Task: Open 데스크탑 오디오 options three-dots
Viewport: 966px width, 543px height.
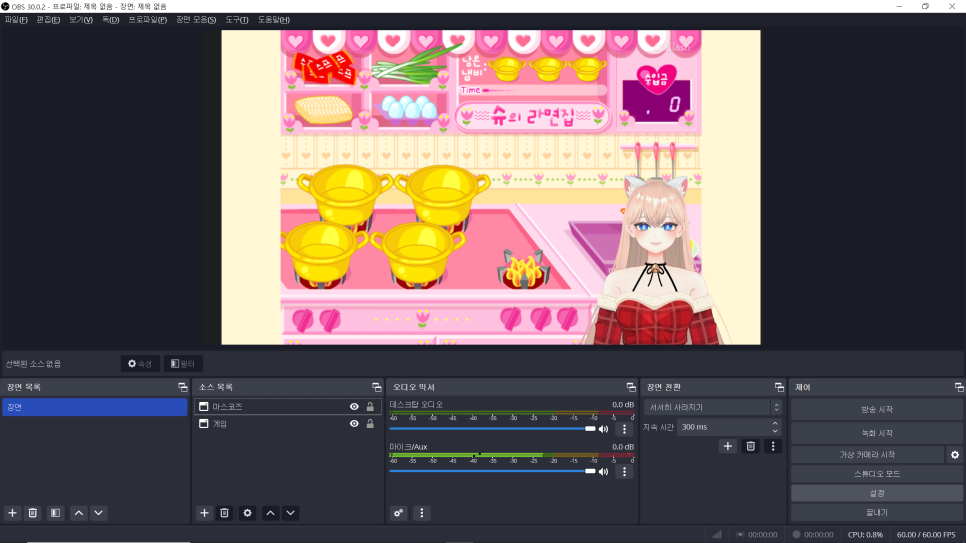Action: click(x=624, y=429)
